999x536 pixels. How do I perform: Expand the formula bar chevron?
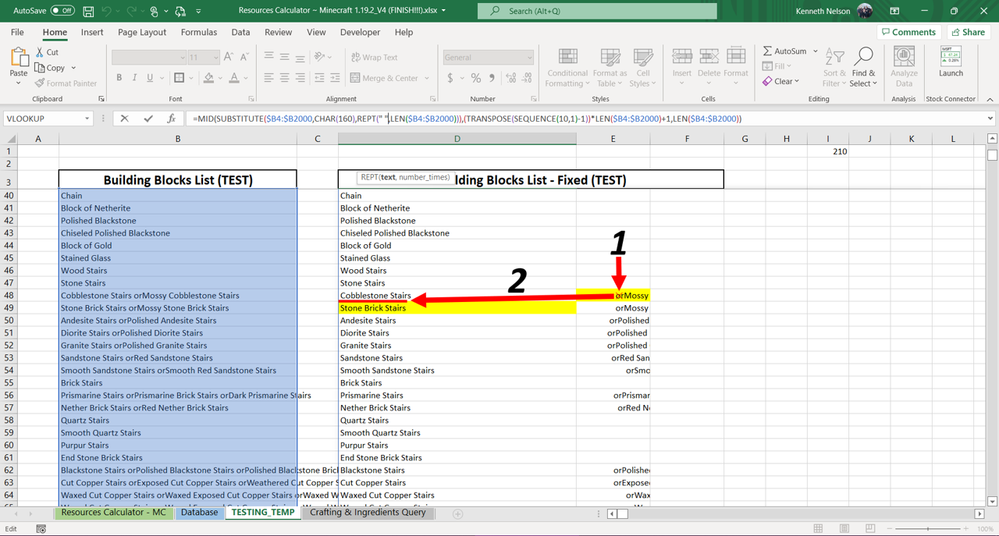(x=990, y=119)
